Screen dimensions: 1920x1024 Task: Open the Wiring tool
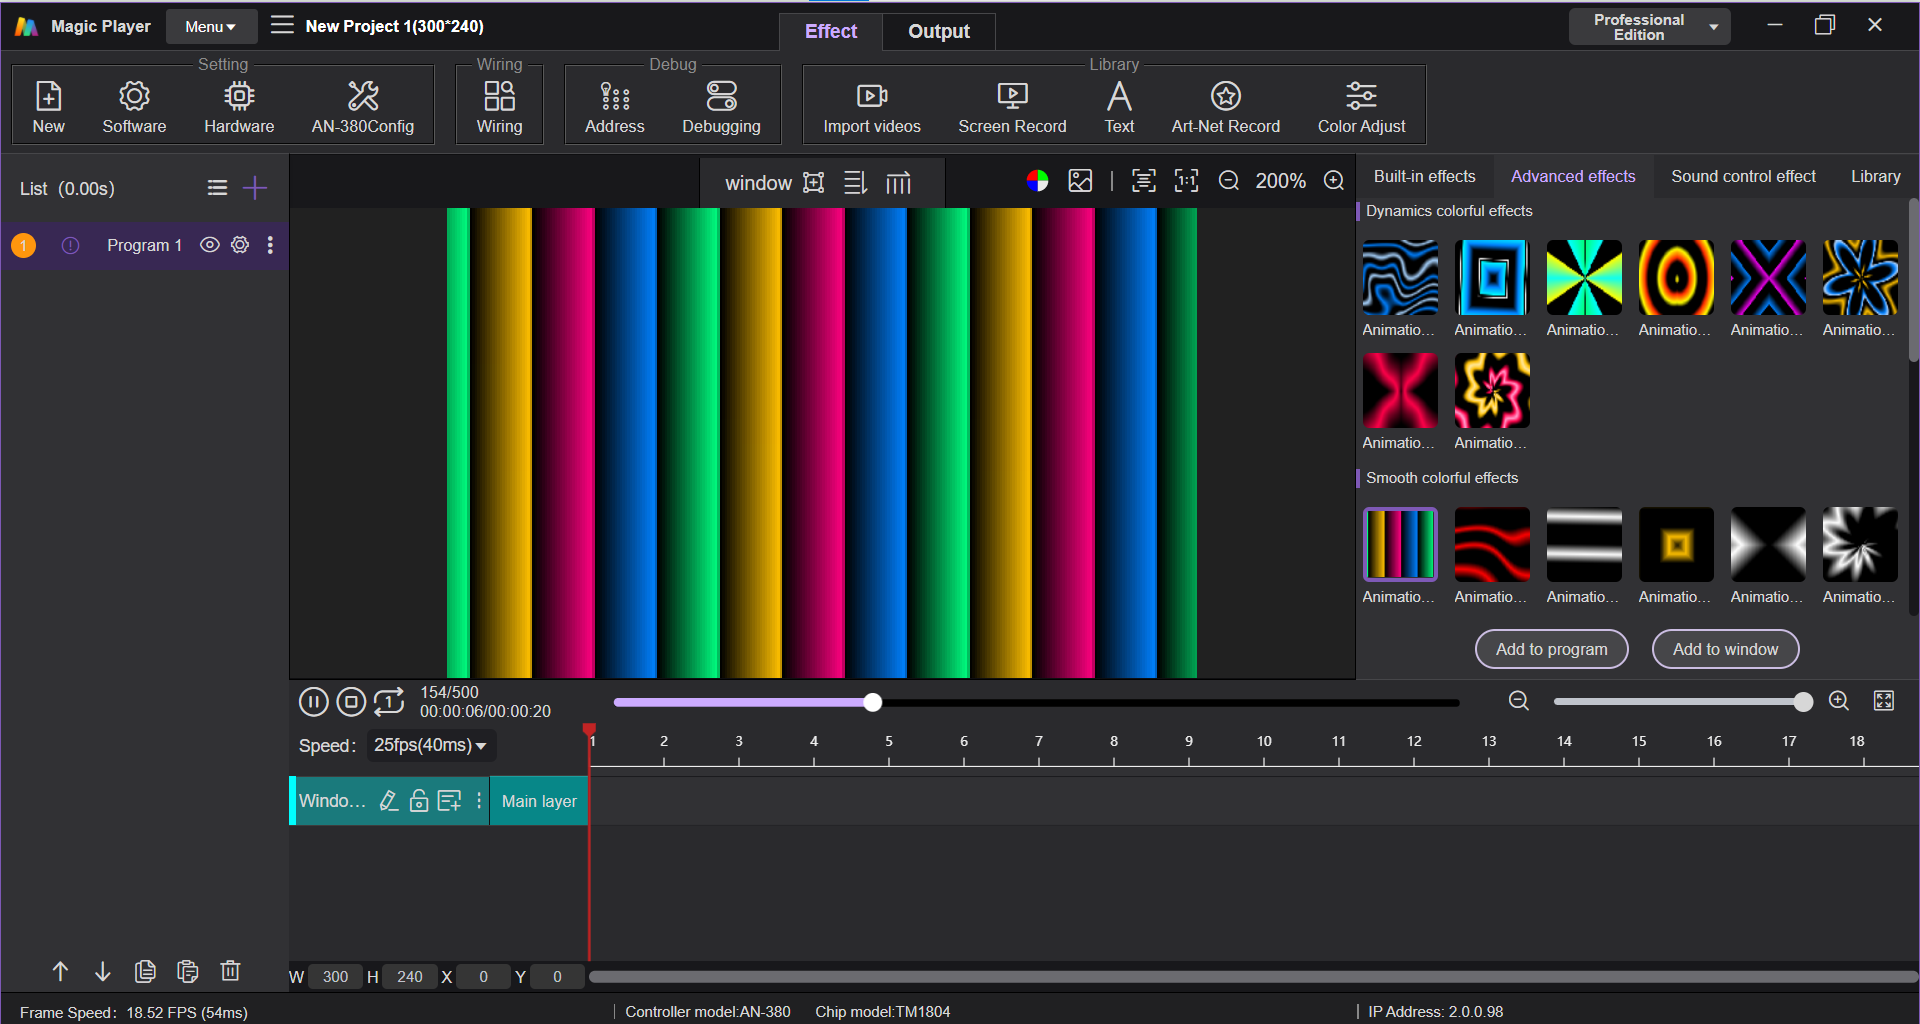[499, 106]
